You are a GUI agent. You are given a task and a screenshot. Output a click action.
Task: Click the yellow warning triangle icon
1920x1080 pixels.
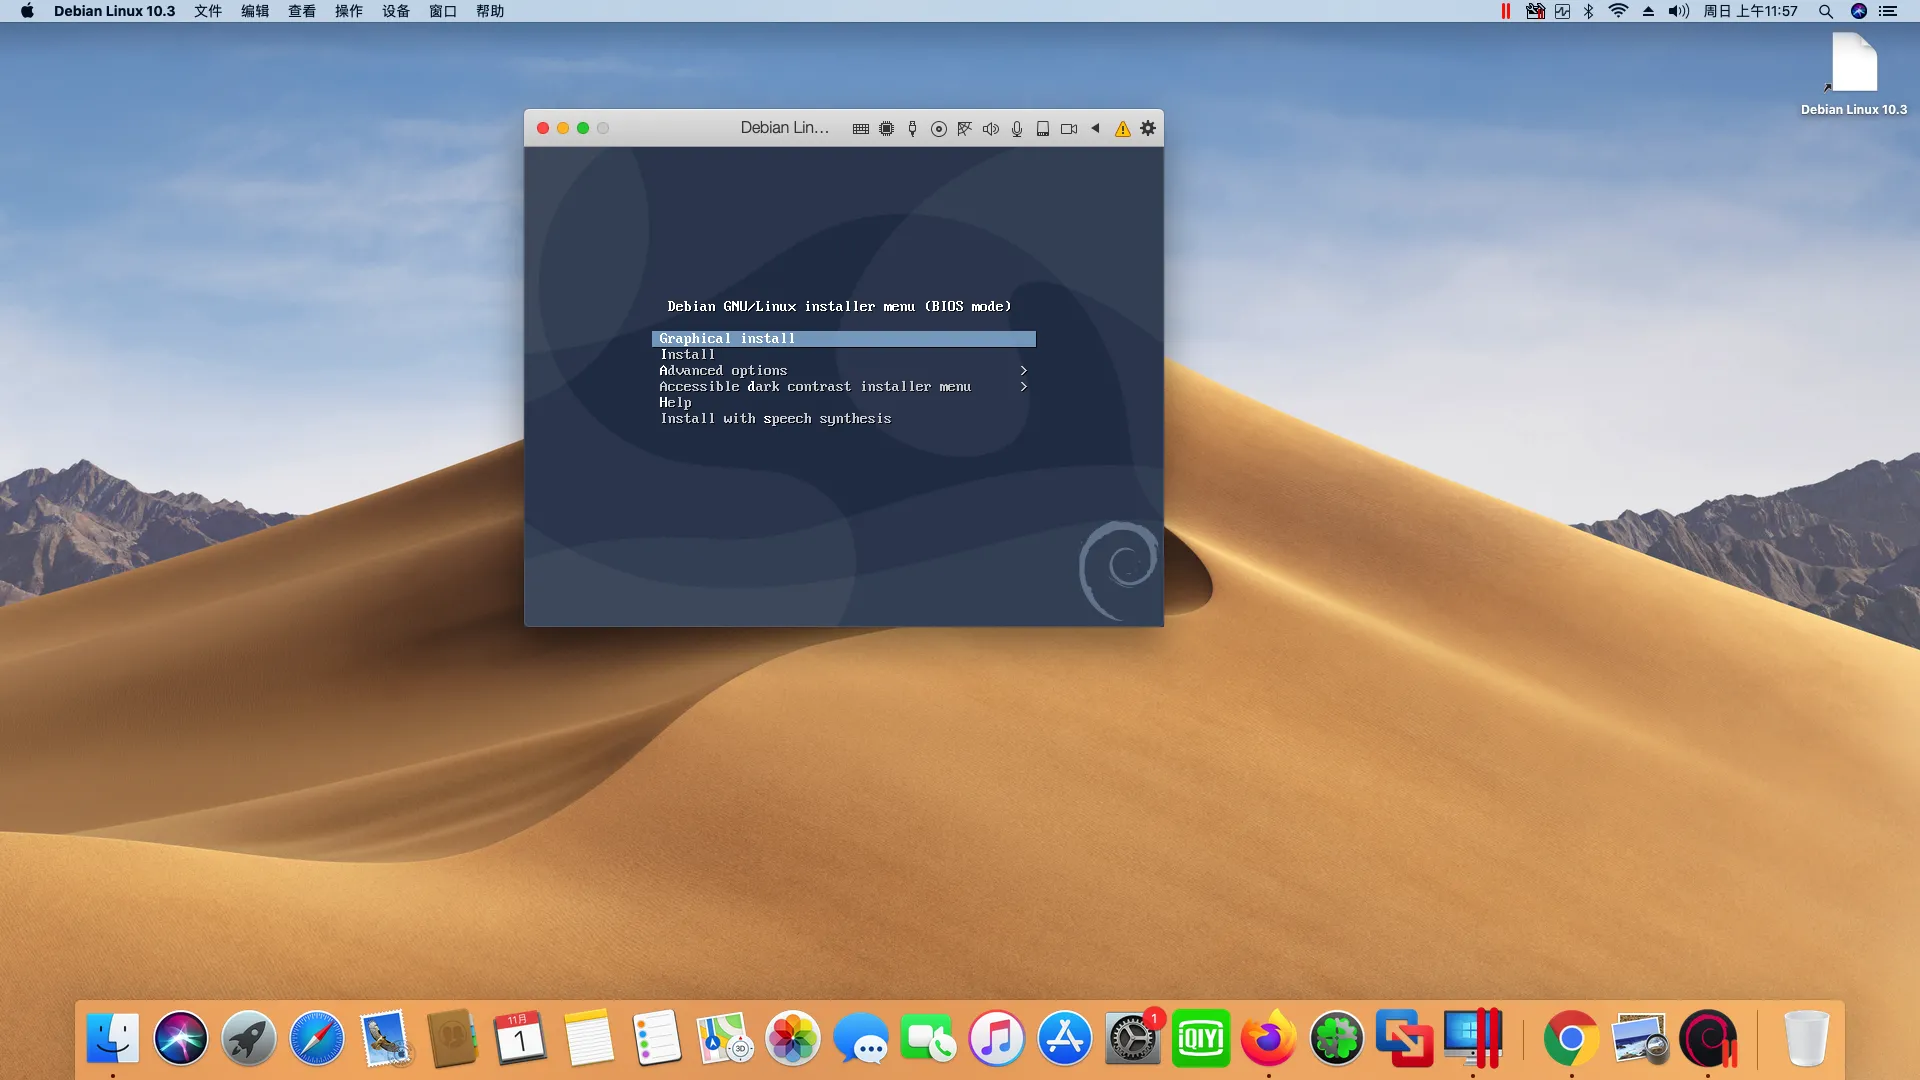pyautogui.click(x=1122, y=129)
